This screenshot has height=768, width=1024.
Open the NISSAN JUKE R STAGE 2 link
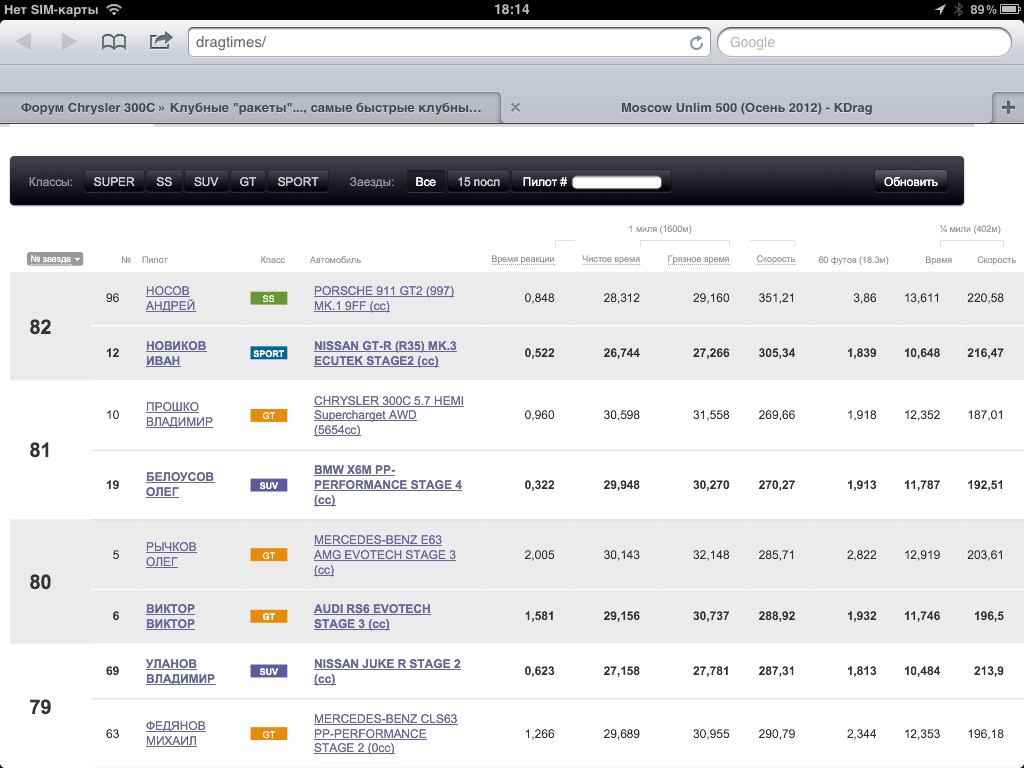[387, 671]
